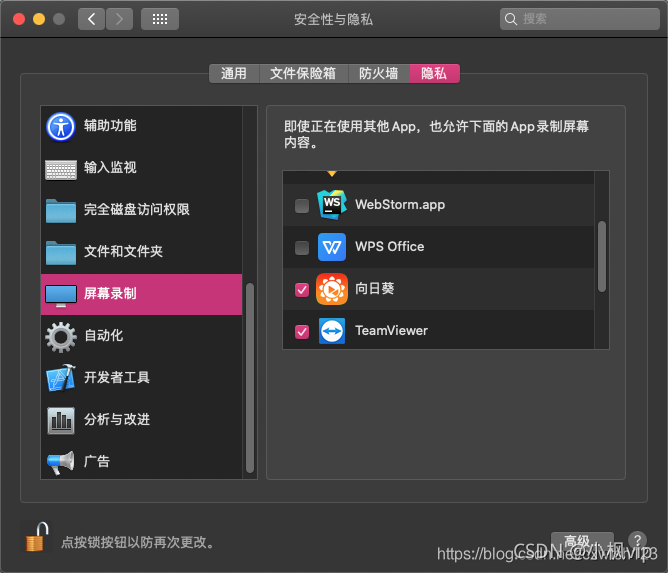Select 输入监视 in the sidebar
The image size is (668, 573).
click(x=141, y=168)
